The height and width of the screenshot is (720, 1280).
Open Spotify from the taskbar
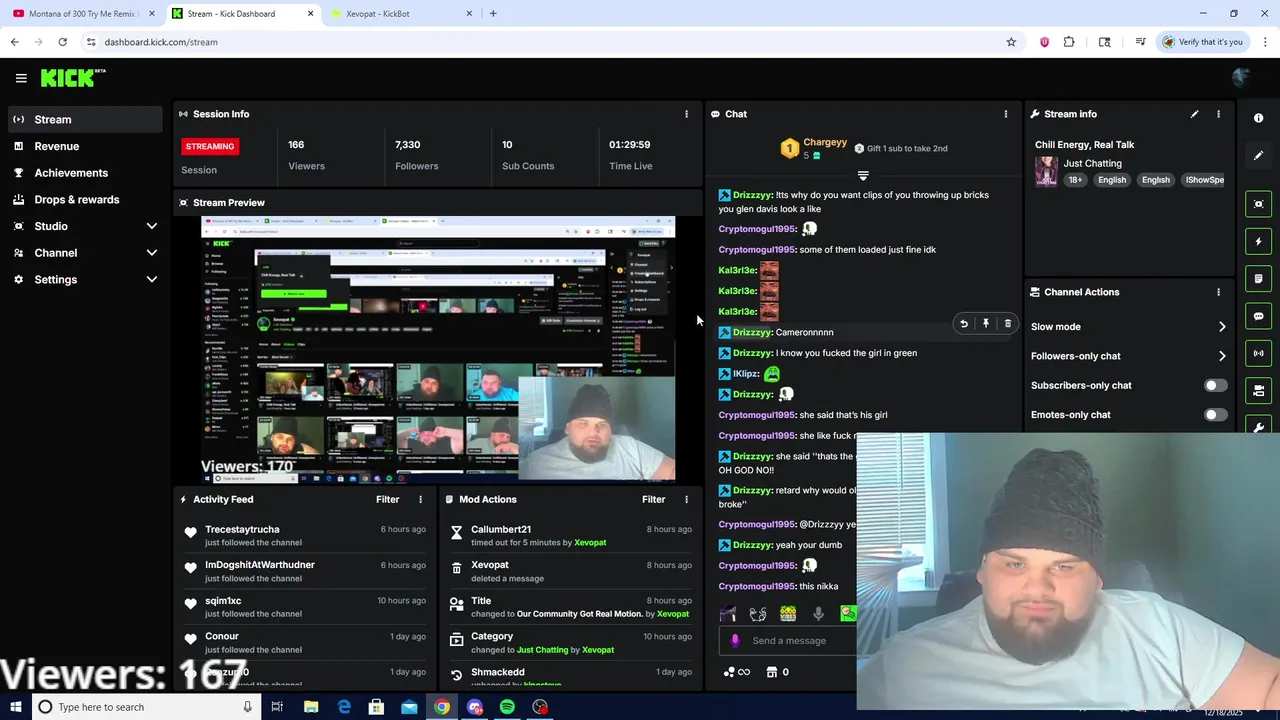(x=507, y=707)
